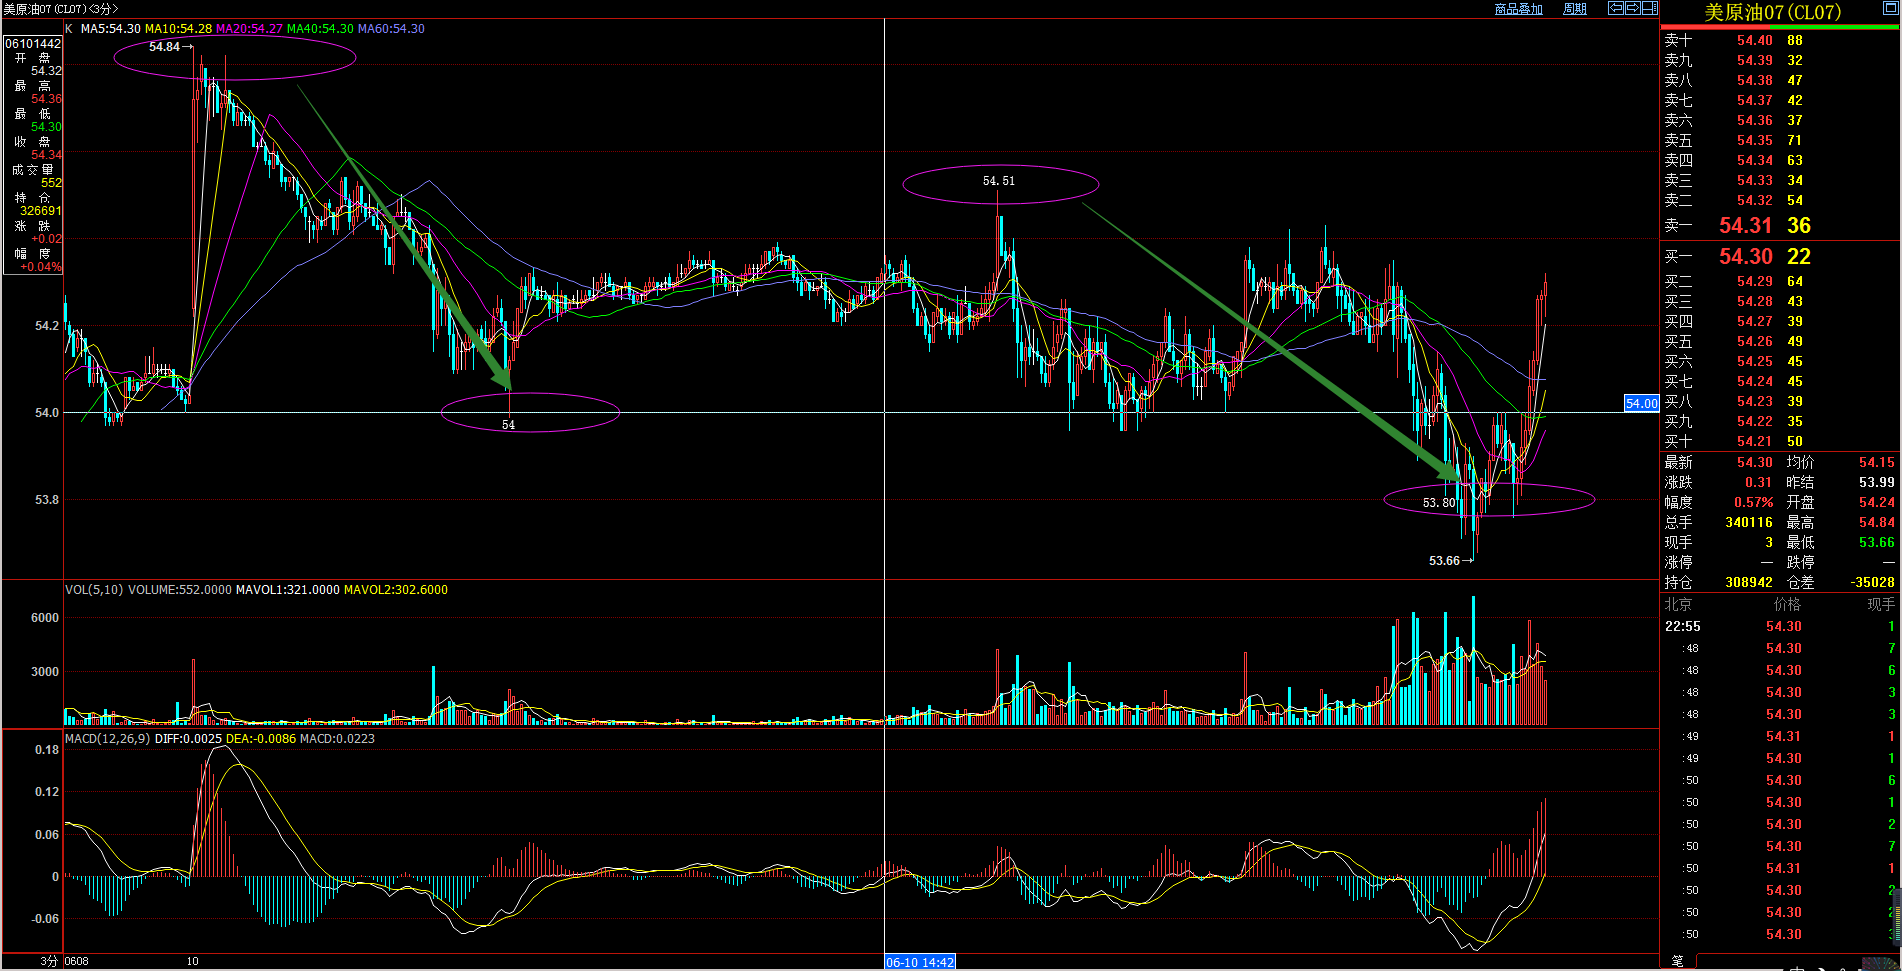Select the MA20:54.27 indicator label
The height and width of the screenshot is (971, 1902).
click(249, 29)
